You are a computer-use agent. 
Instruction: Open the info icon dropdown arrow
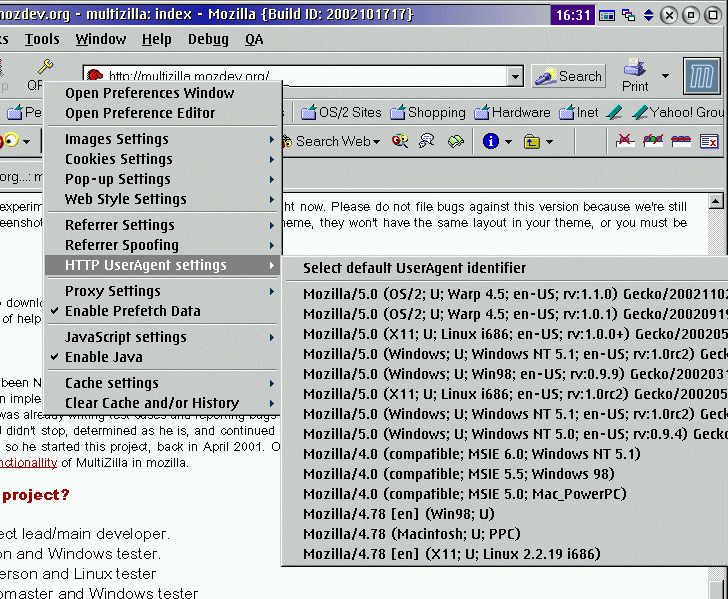pos(508,142)
